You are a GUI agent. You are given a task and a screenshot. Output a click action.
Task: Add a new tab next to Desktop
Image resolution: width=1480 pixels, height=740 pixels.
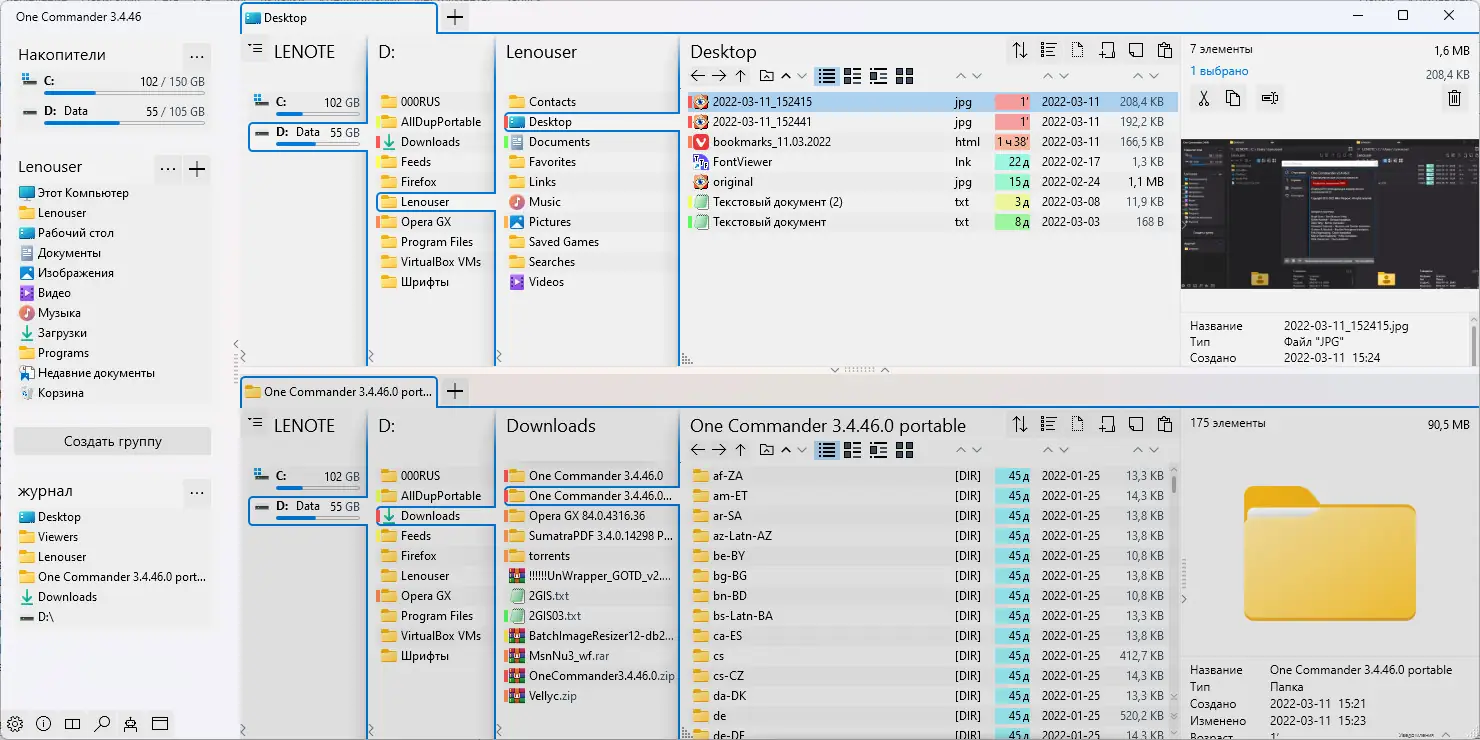pos(455,17)
